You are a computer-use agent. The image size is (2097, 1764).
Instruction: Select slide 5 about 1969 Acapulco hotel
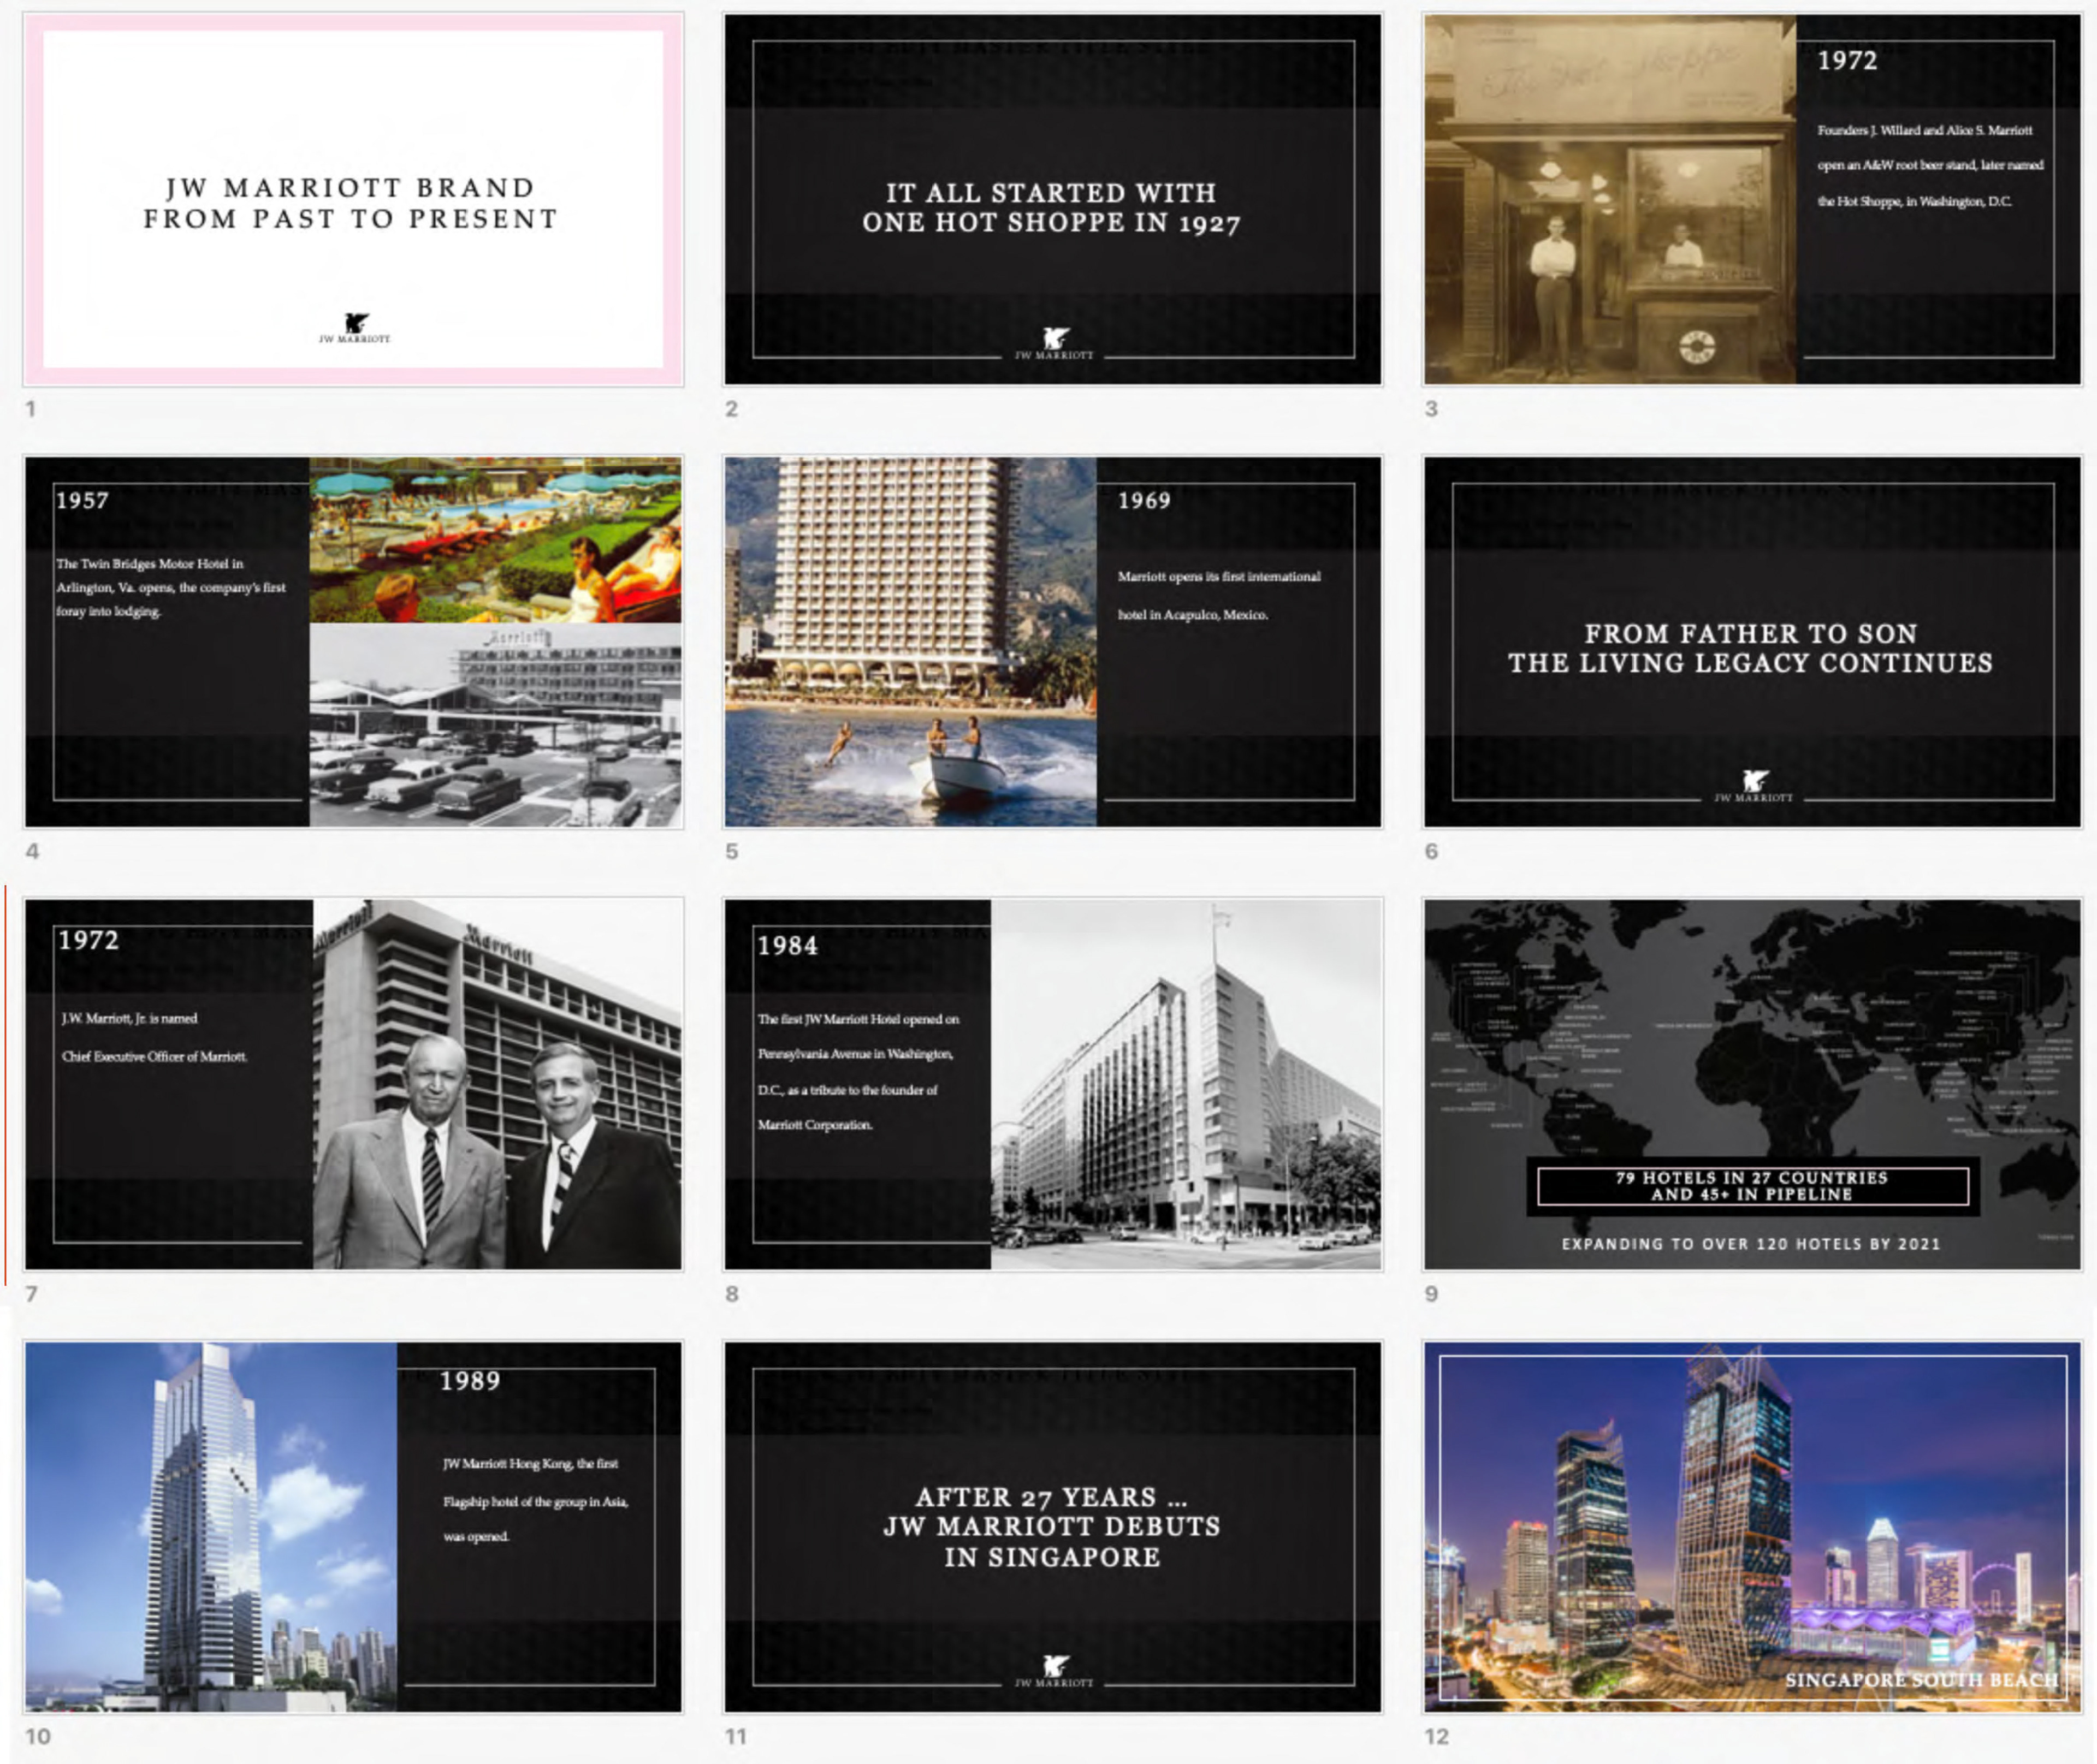click(x=1052, y=642)
